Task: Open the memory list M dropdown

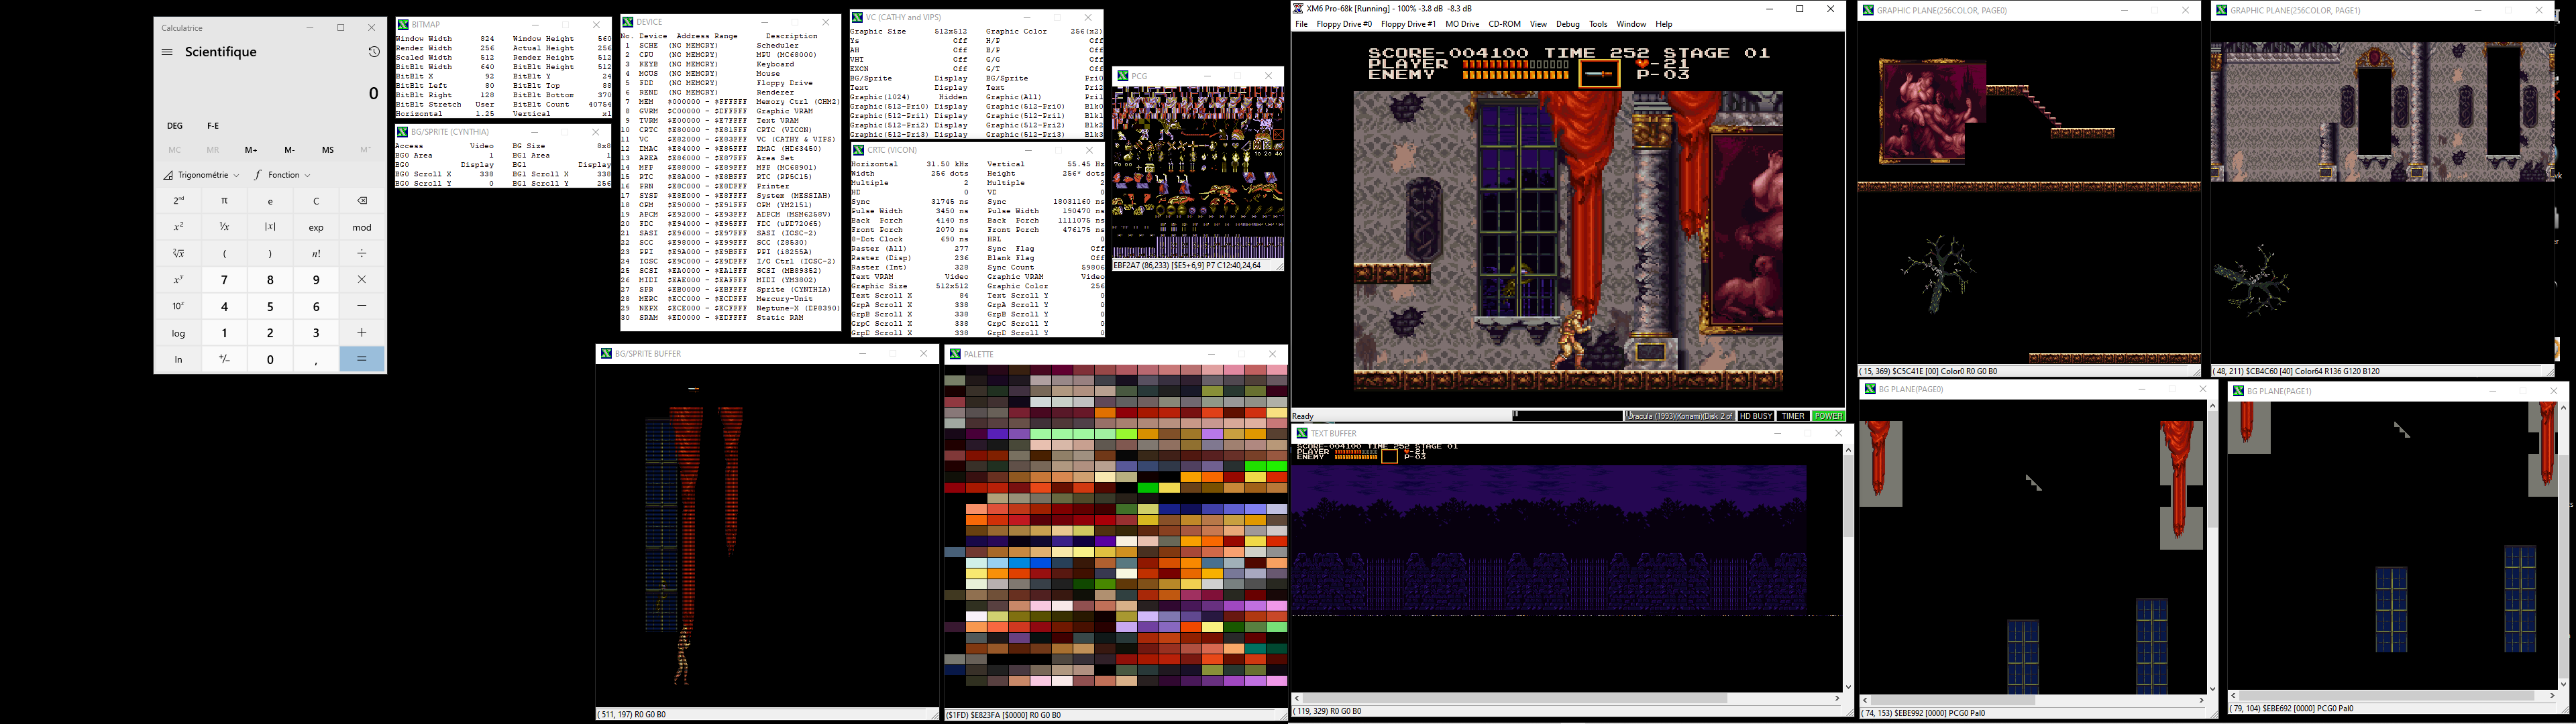Action: (366, 150)
